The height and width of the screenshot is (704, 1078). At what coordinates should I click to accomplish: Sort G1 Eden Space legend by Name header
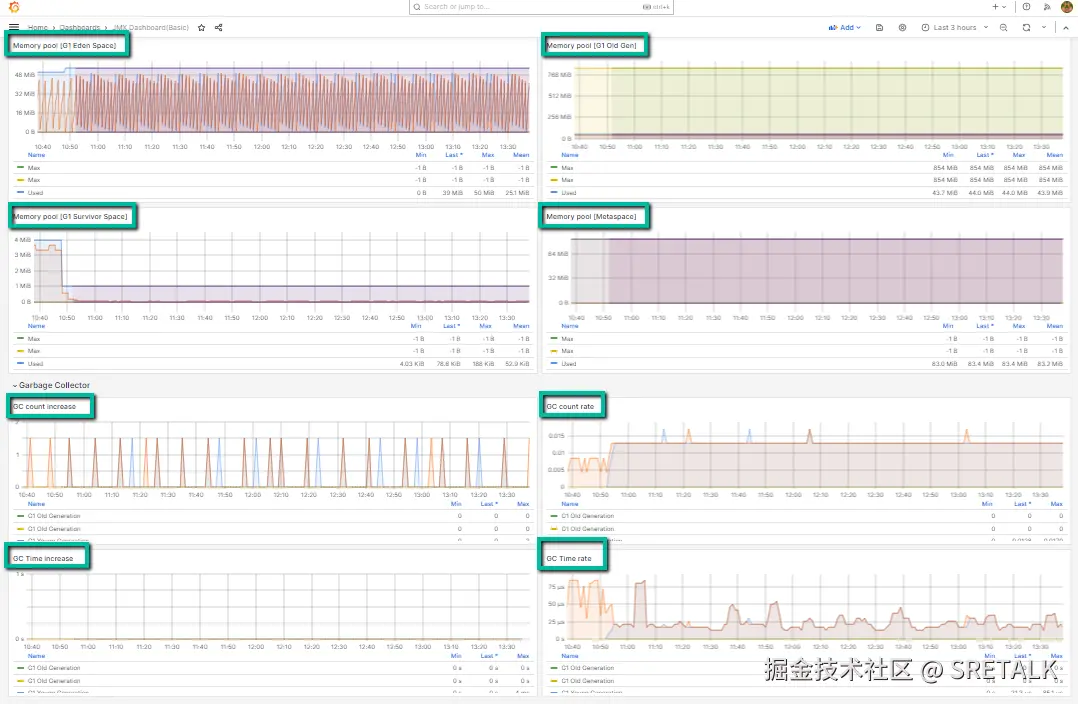tap(36, 155)
